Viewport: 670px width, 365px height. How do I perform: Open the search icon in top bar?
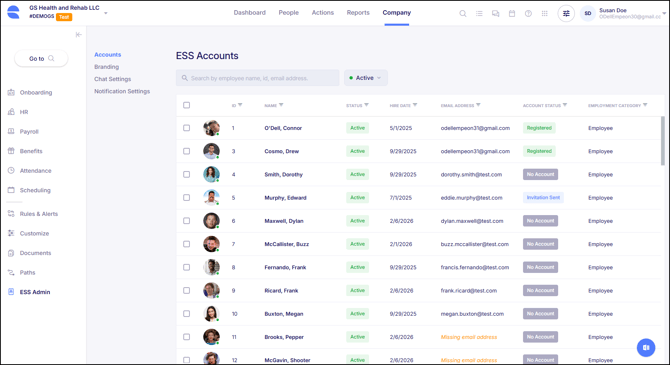tap(463, 13)
